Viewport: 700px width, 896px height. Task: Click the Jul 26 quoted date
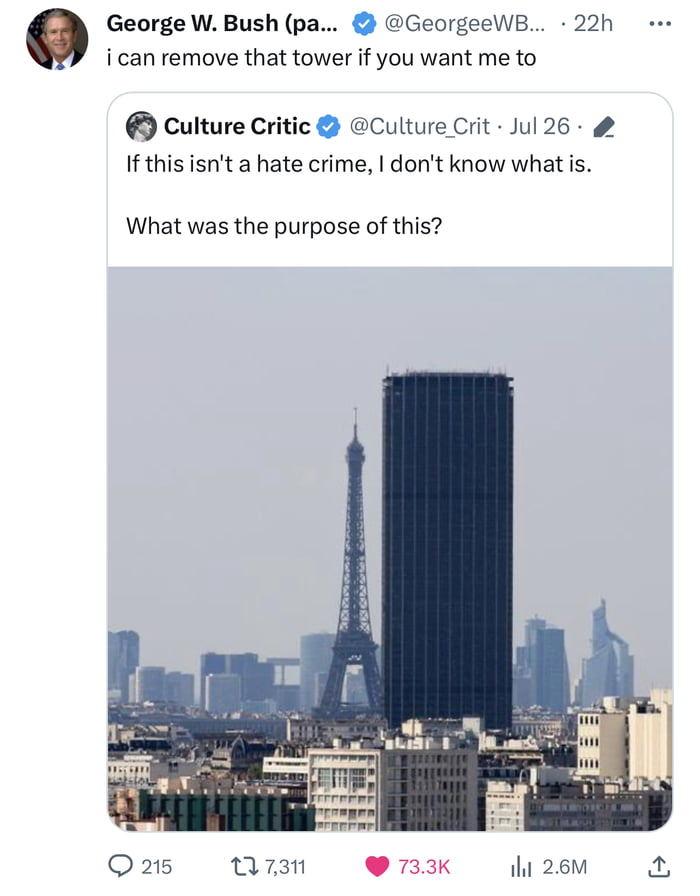pos(539,126)
